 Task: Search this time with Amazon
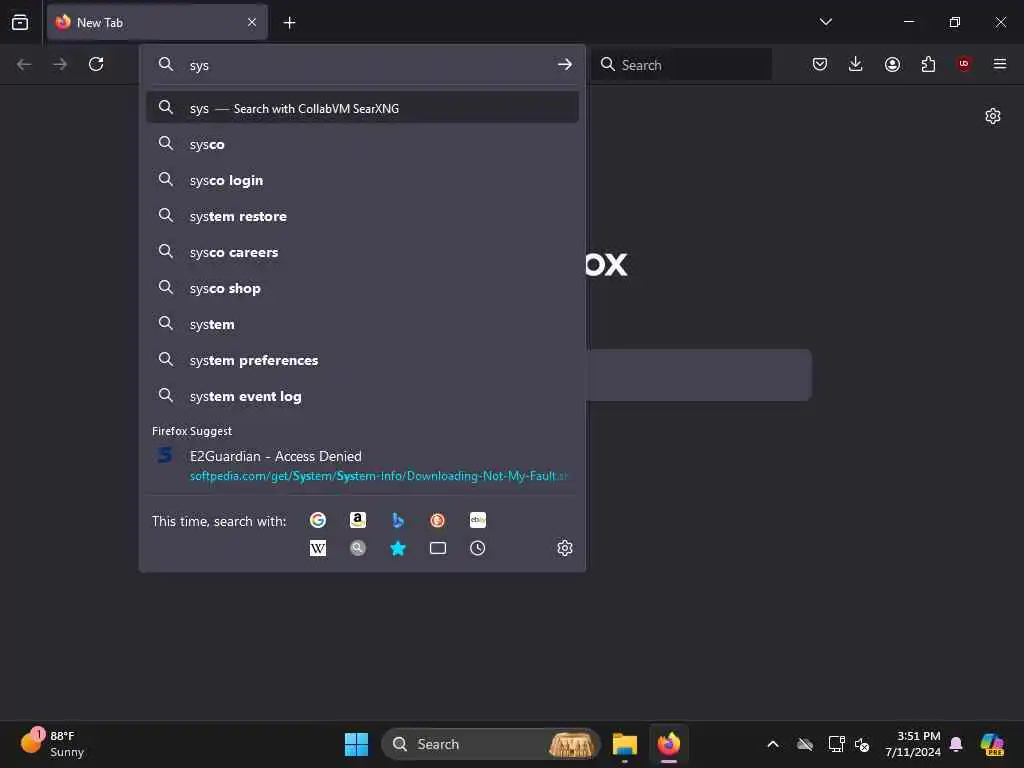[358, 520]
